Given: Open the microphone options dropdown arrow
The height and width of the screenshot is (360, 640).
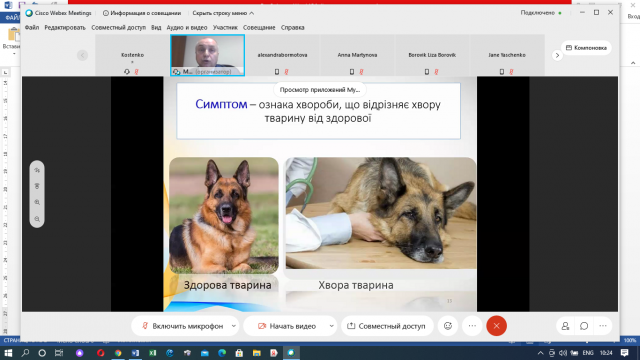Looking at the screenshot, I should click(x=234, y=326).
